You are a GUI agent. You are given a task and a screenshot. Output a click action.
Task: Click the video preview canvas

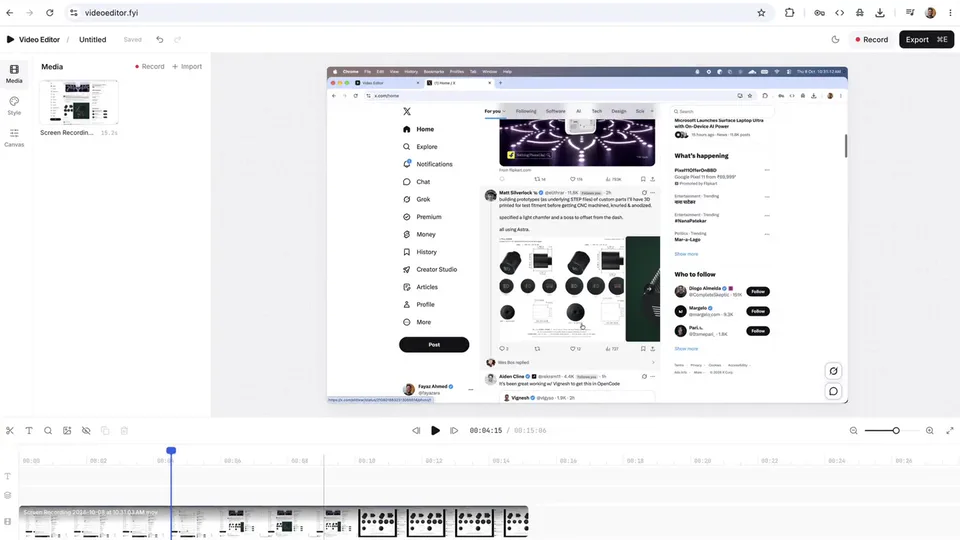587,235
